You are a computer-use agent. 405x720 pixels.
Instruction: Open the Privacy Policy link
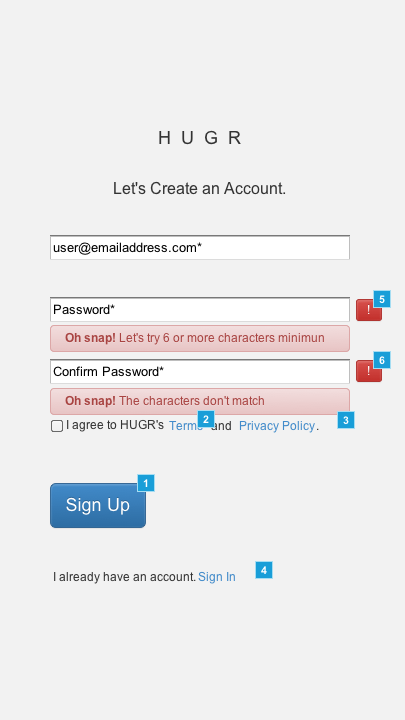click(277, 426)
